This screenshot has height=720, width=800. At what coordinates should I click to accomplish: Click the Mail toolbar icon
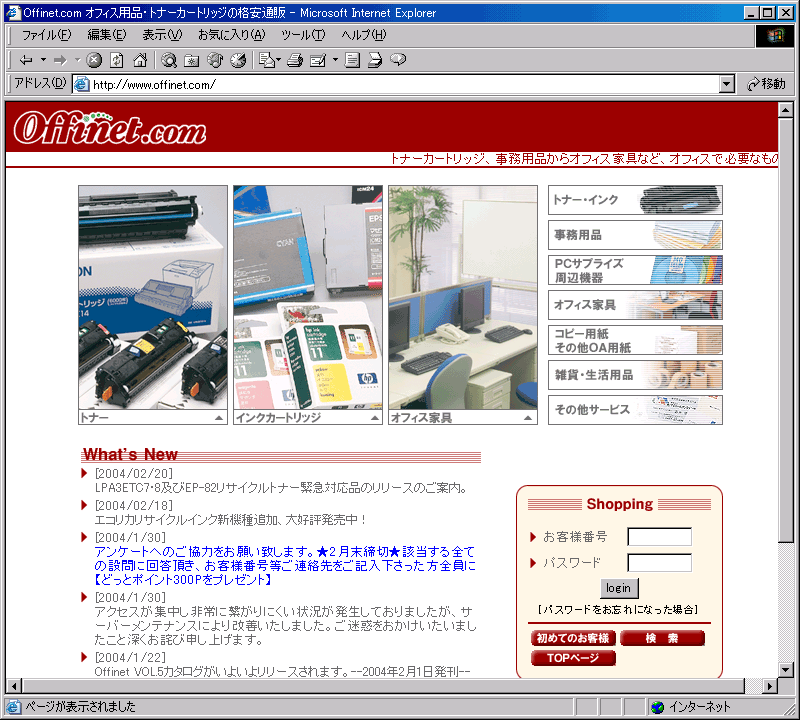click(x=269, y=60)
